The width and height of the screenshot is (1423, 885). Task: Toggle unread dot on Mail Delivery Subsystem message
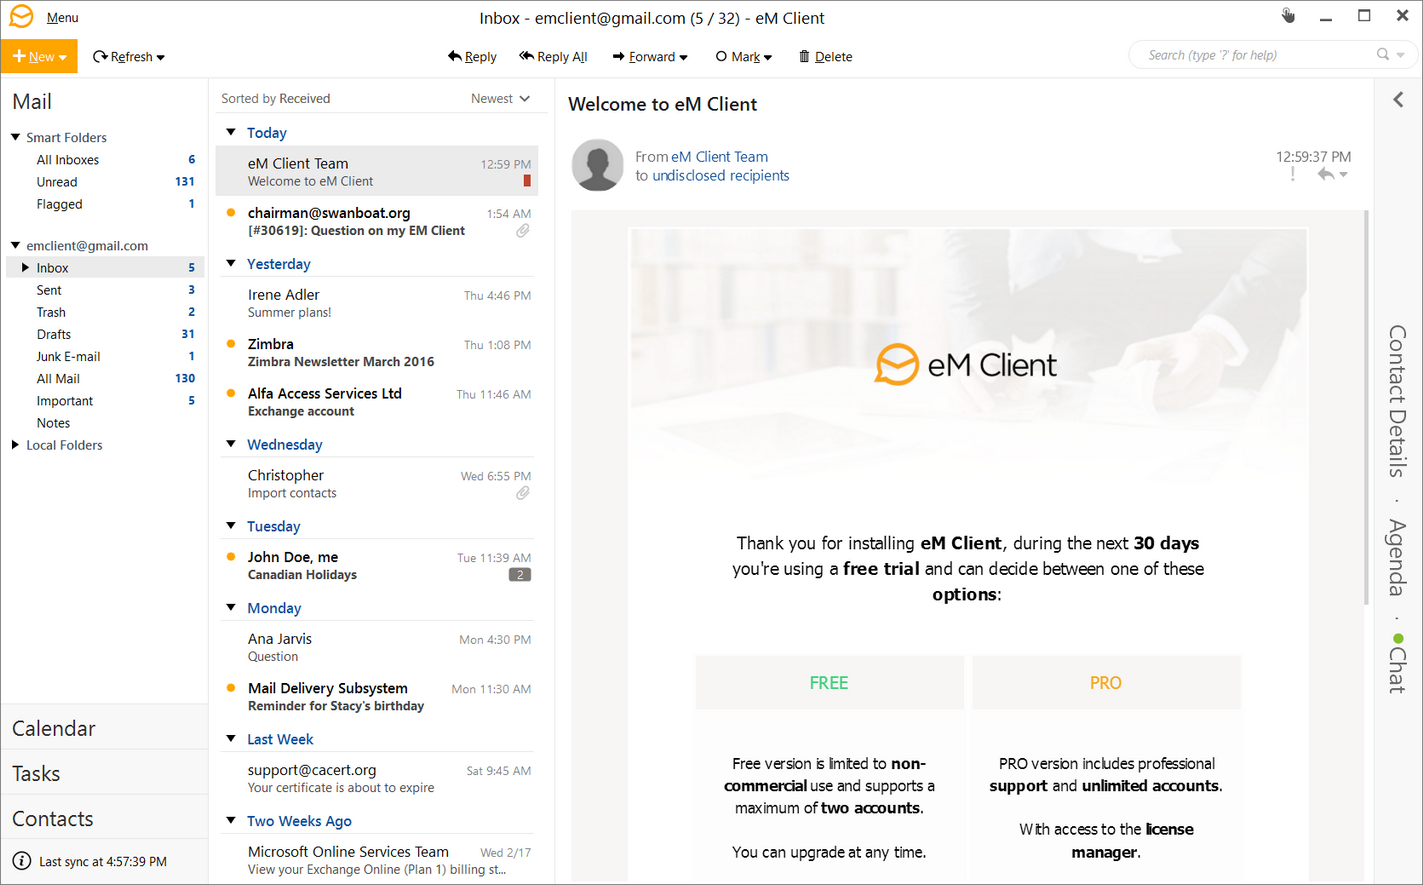click(x=231, y=688)
